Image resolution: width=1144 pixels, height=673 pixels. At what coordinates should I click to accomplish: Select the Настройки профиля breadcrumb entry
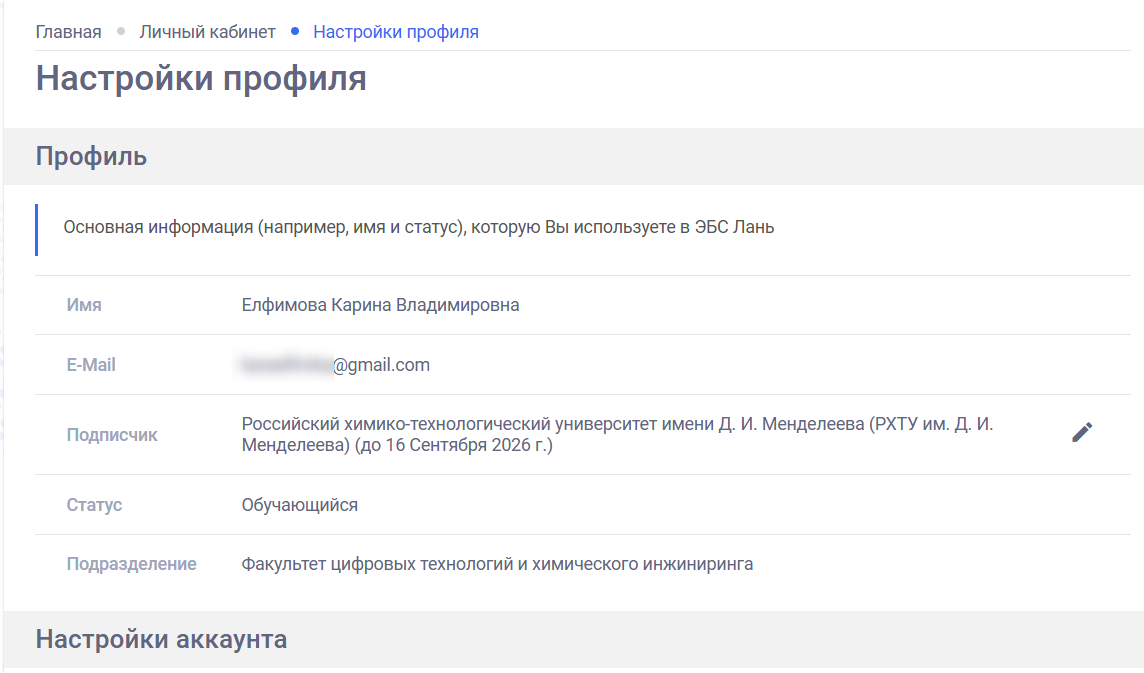395,31
